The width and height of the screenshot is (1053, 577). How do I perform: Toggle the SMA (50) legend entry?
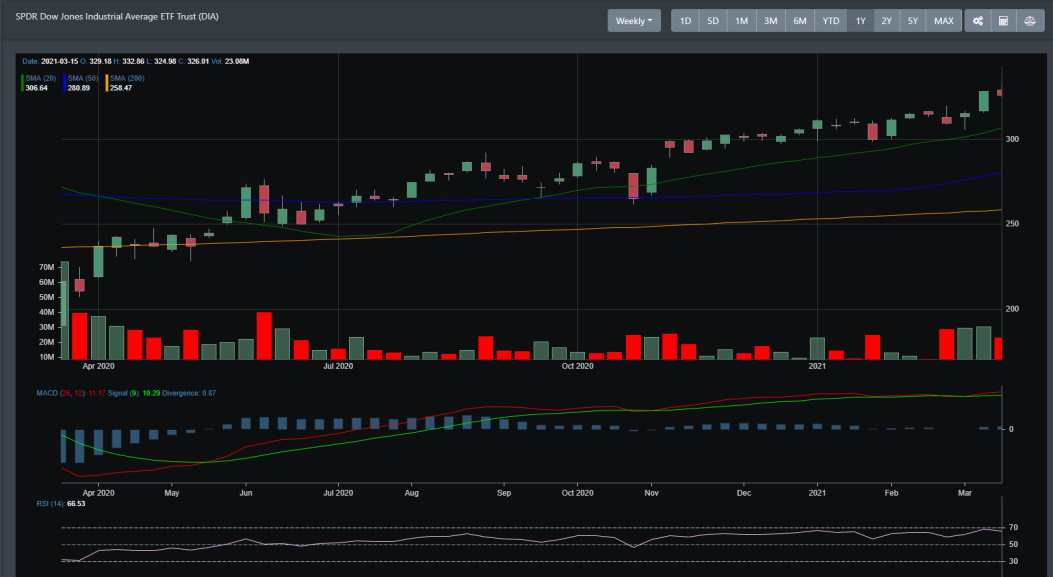(x=81, y=83)
